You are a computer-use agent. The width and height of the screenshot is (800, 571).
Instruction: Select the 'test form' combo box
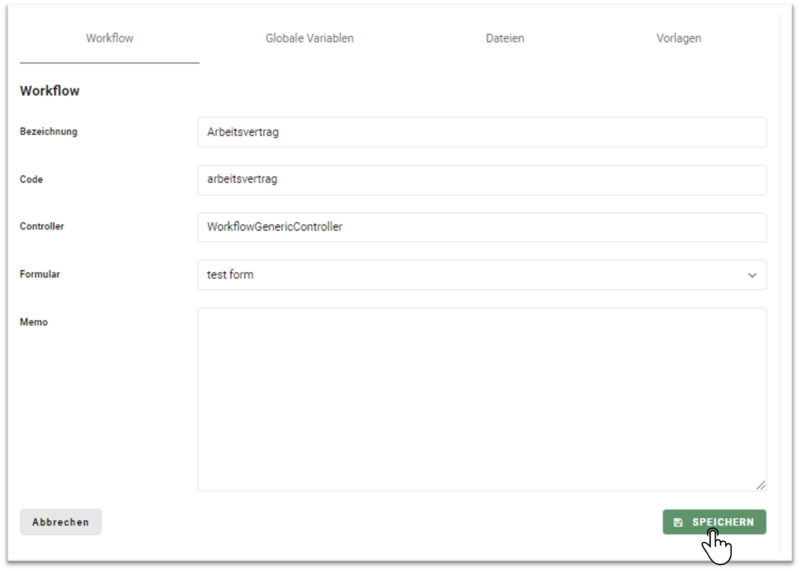click(482, 275)
